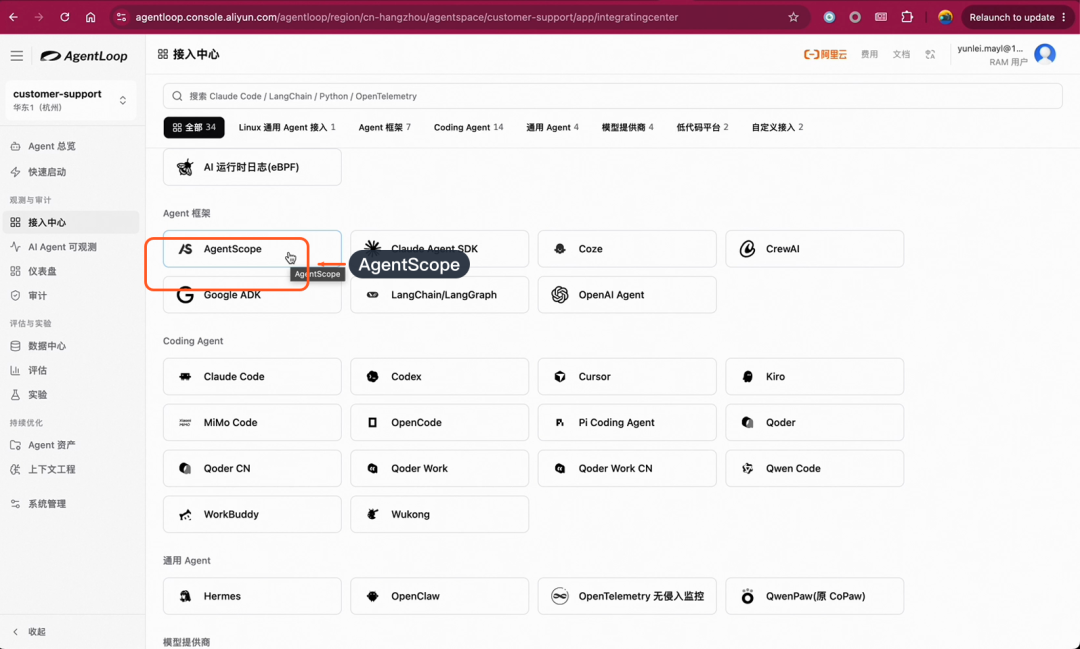The image size is (1080, 649).
Task: Select Coding Agent 14 tab
Action: tap(468, 127)
